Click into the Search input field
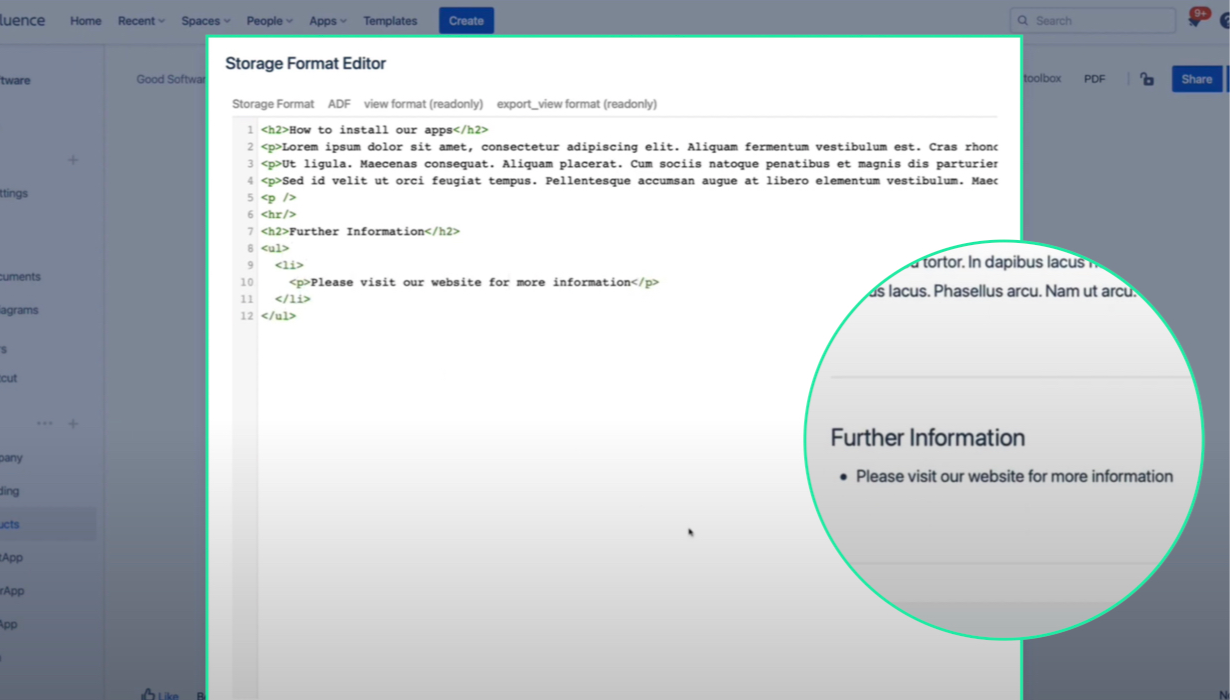This screenshot has height=700, width=1230. point(1093,20)
